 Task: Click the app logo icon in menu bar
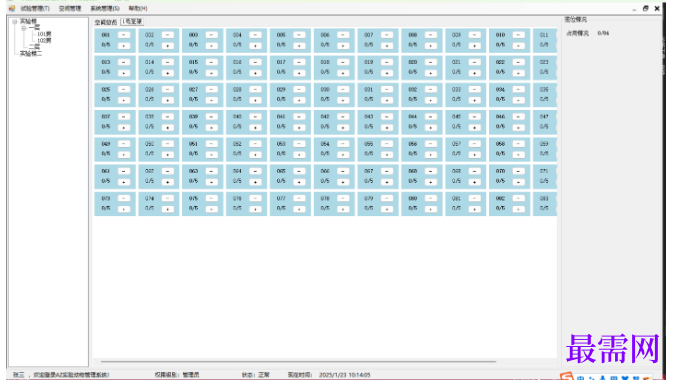point(12,8)
